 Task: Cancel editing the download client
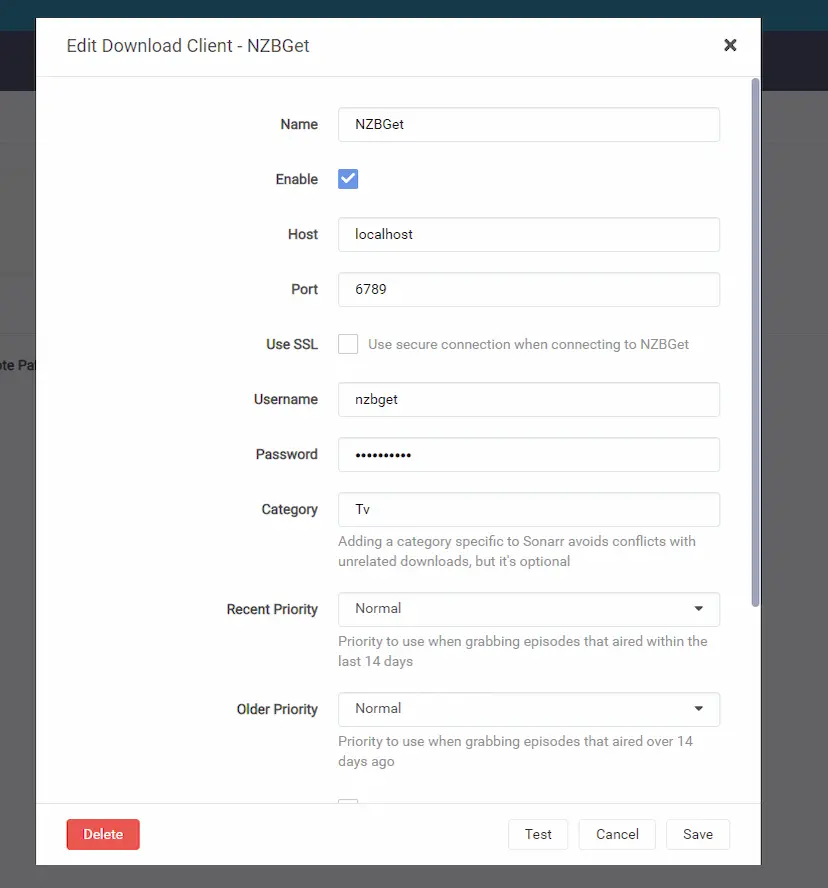click(617, 834)
